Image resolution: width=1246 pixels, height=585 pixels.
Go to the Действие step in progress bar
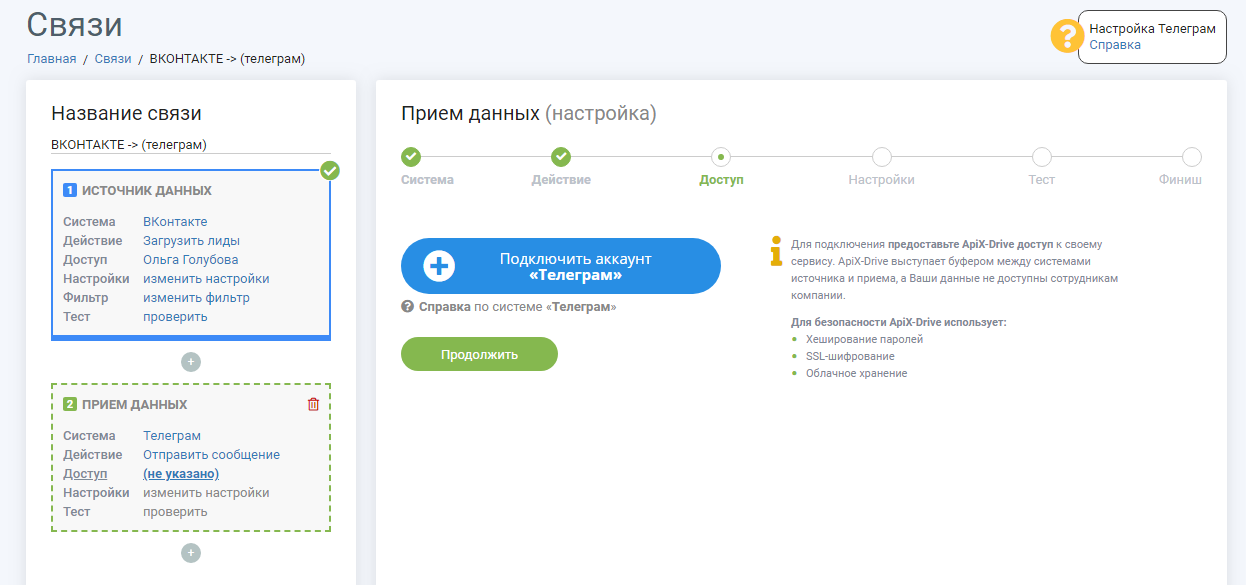(561, 157)
